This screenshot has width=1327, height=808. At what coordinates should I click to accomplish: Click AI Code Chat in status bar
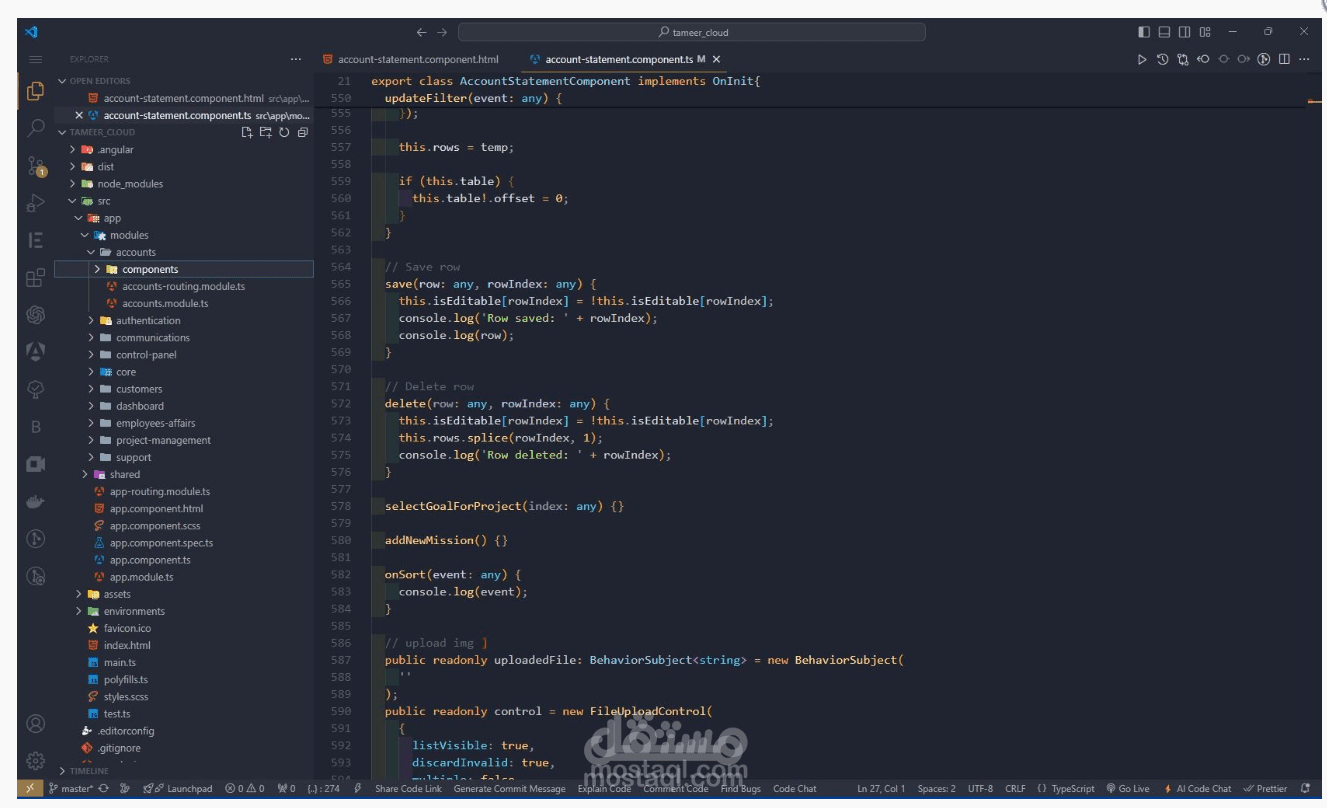coord(1197,788)
